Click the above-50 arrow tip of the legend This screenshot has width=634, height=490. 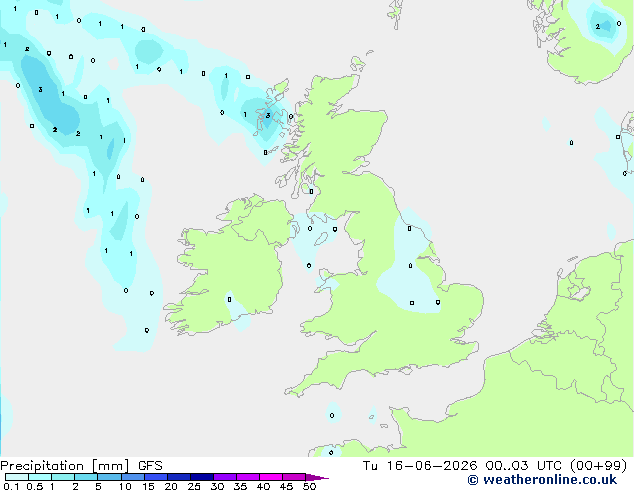tap(317, 477)
